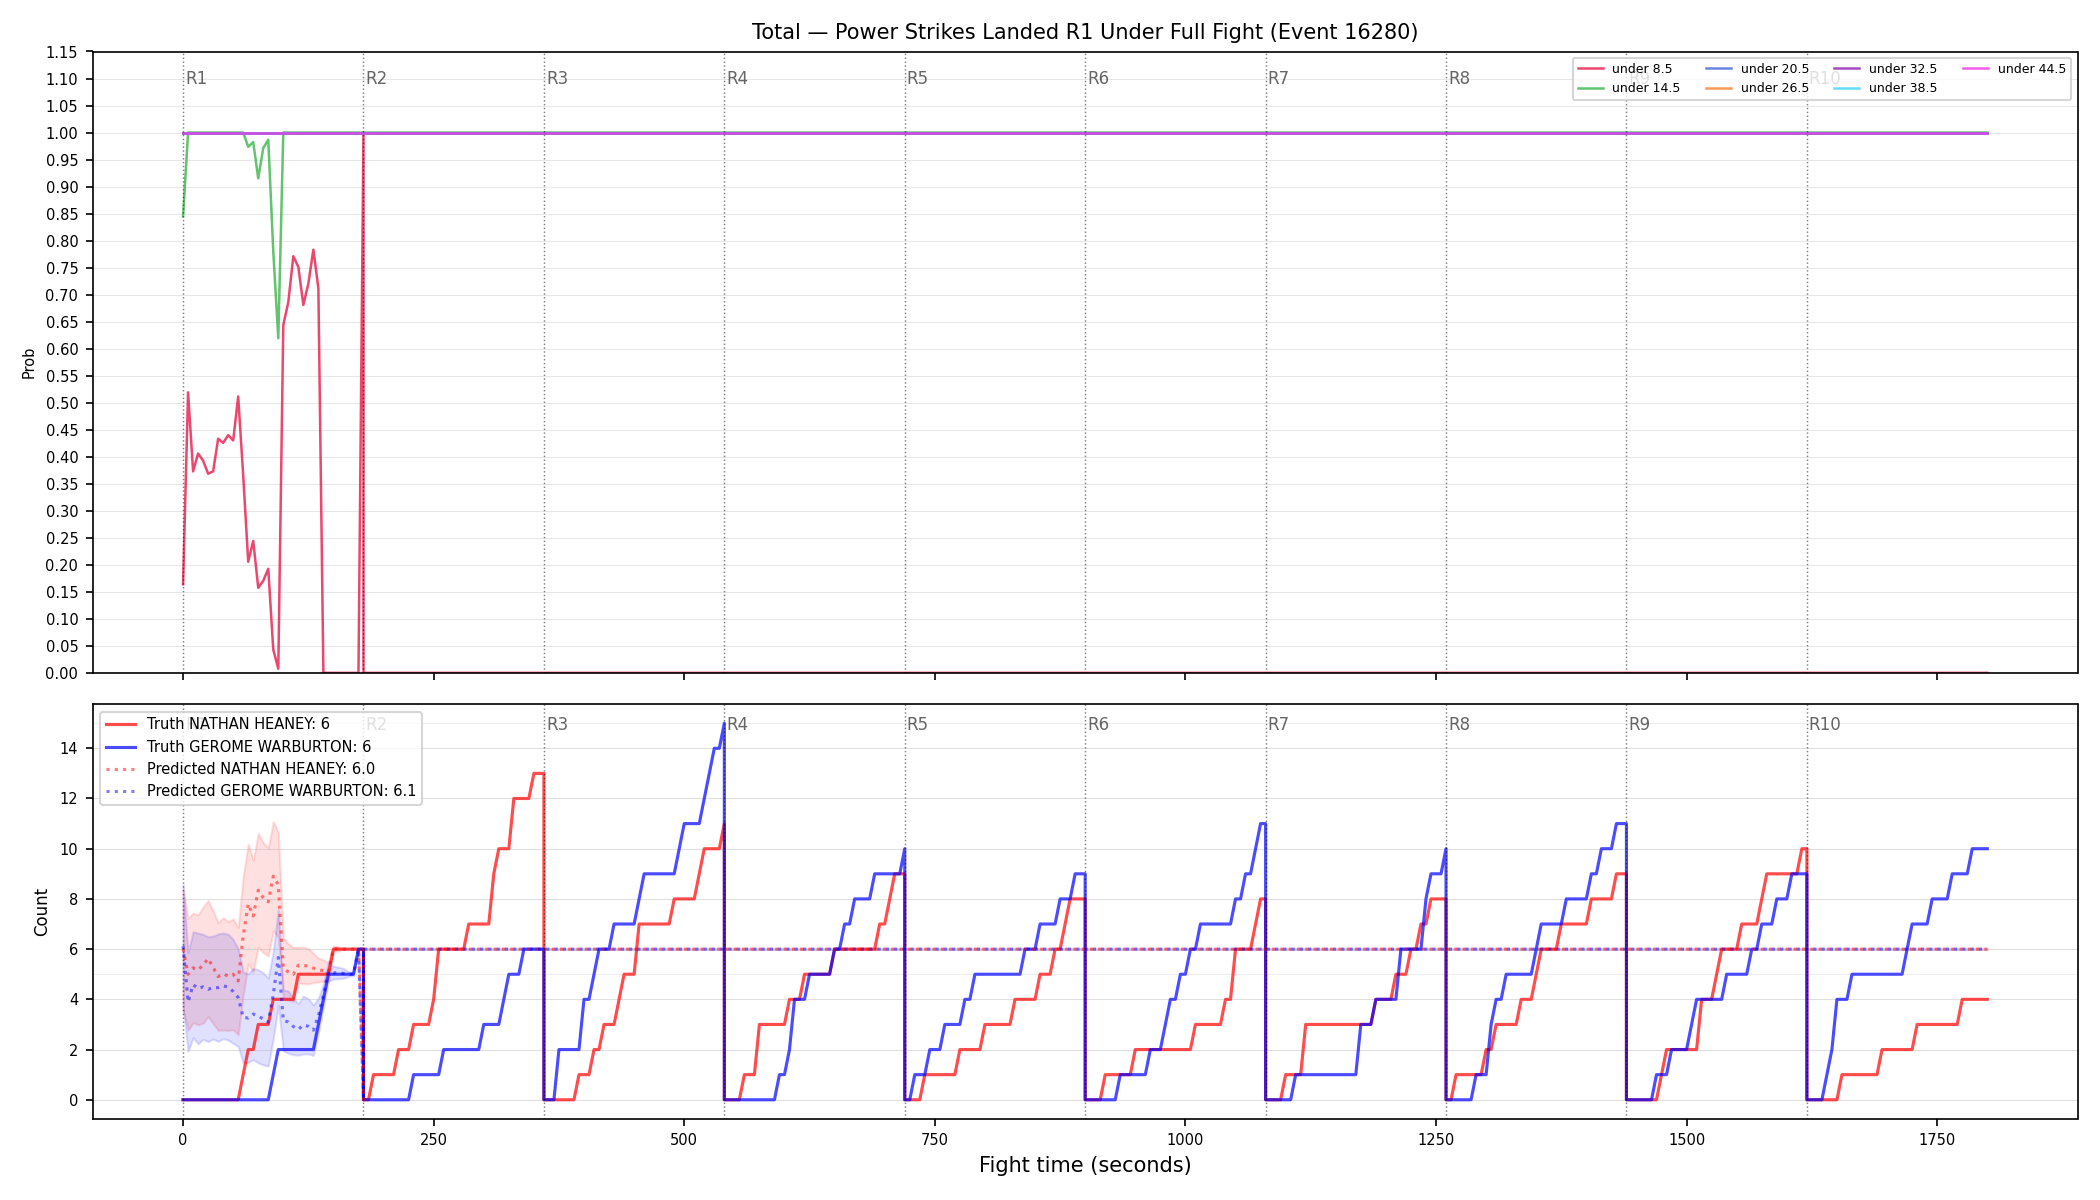The image size is (2100, 1200).
Task: Click the 6 tick on the Count axis
Action: click(x=74, y=949)
